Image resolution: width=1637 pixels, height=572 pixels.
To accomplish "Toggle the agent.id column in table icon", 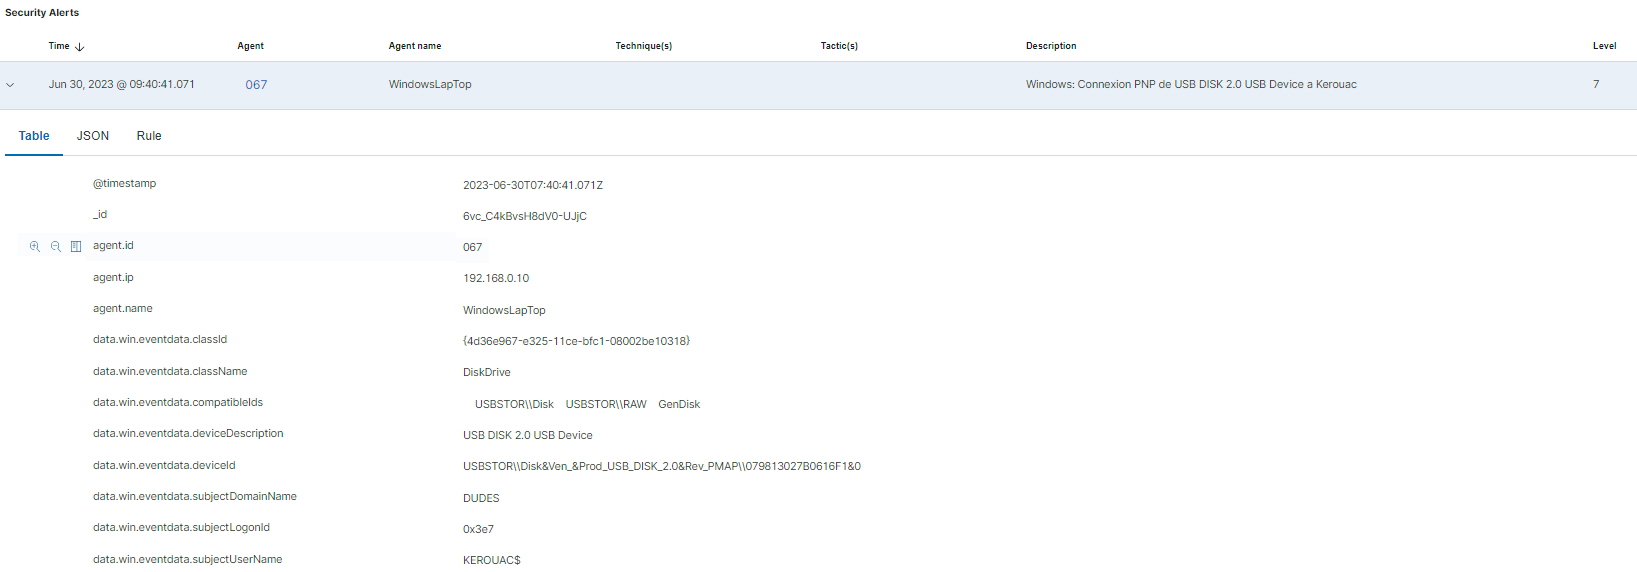I will click(x=76, y=246).
